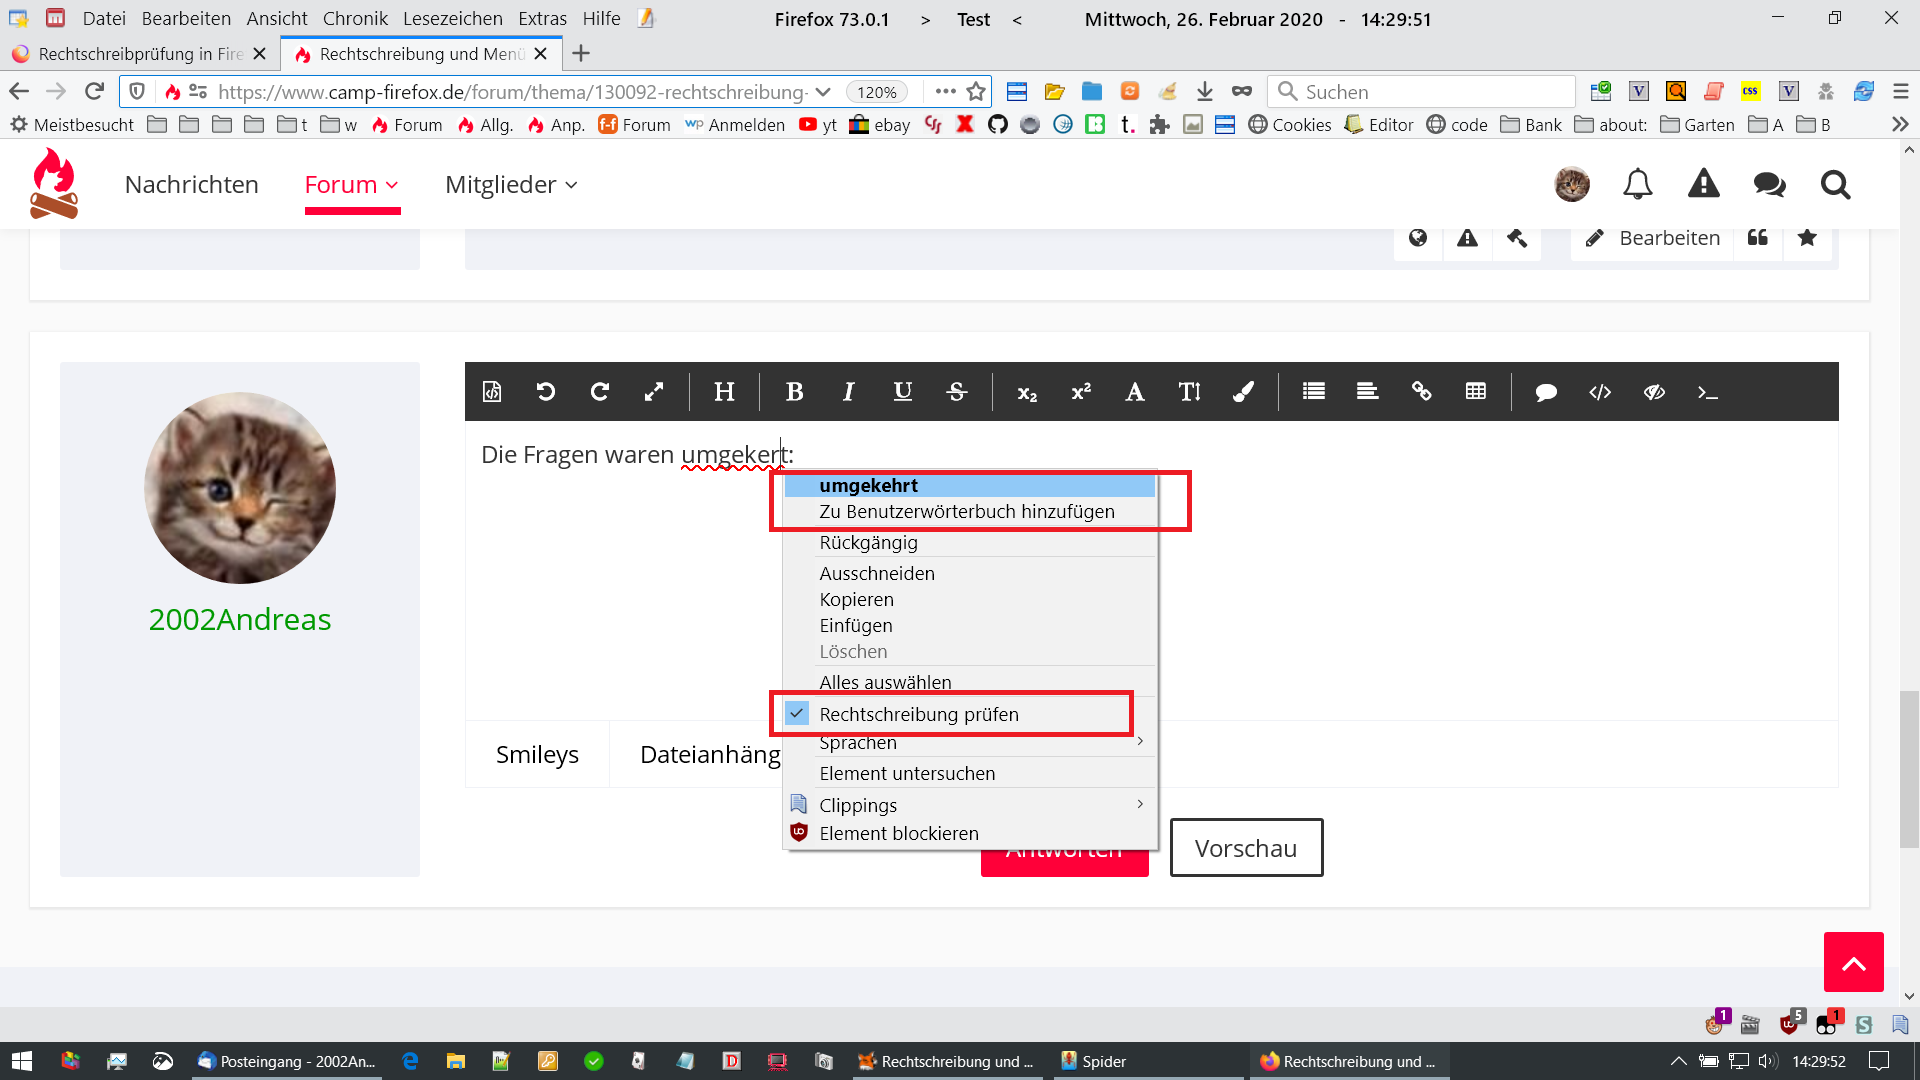Apply italic formatting in editor
Screen dimensions: 1920x1080
[848, 392]
